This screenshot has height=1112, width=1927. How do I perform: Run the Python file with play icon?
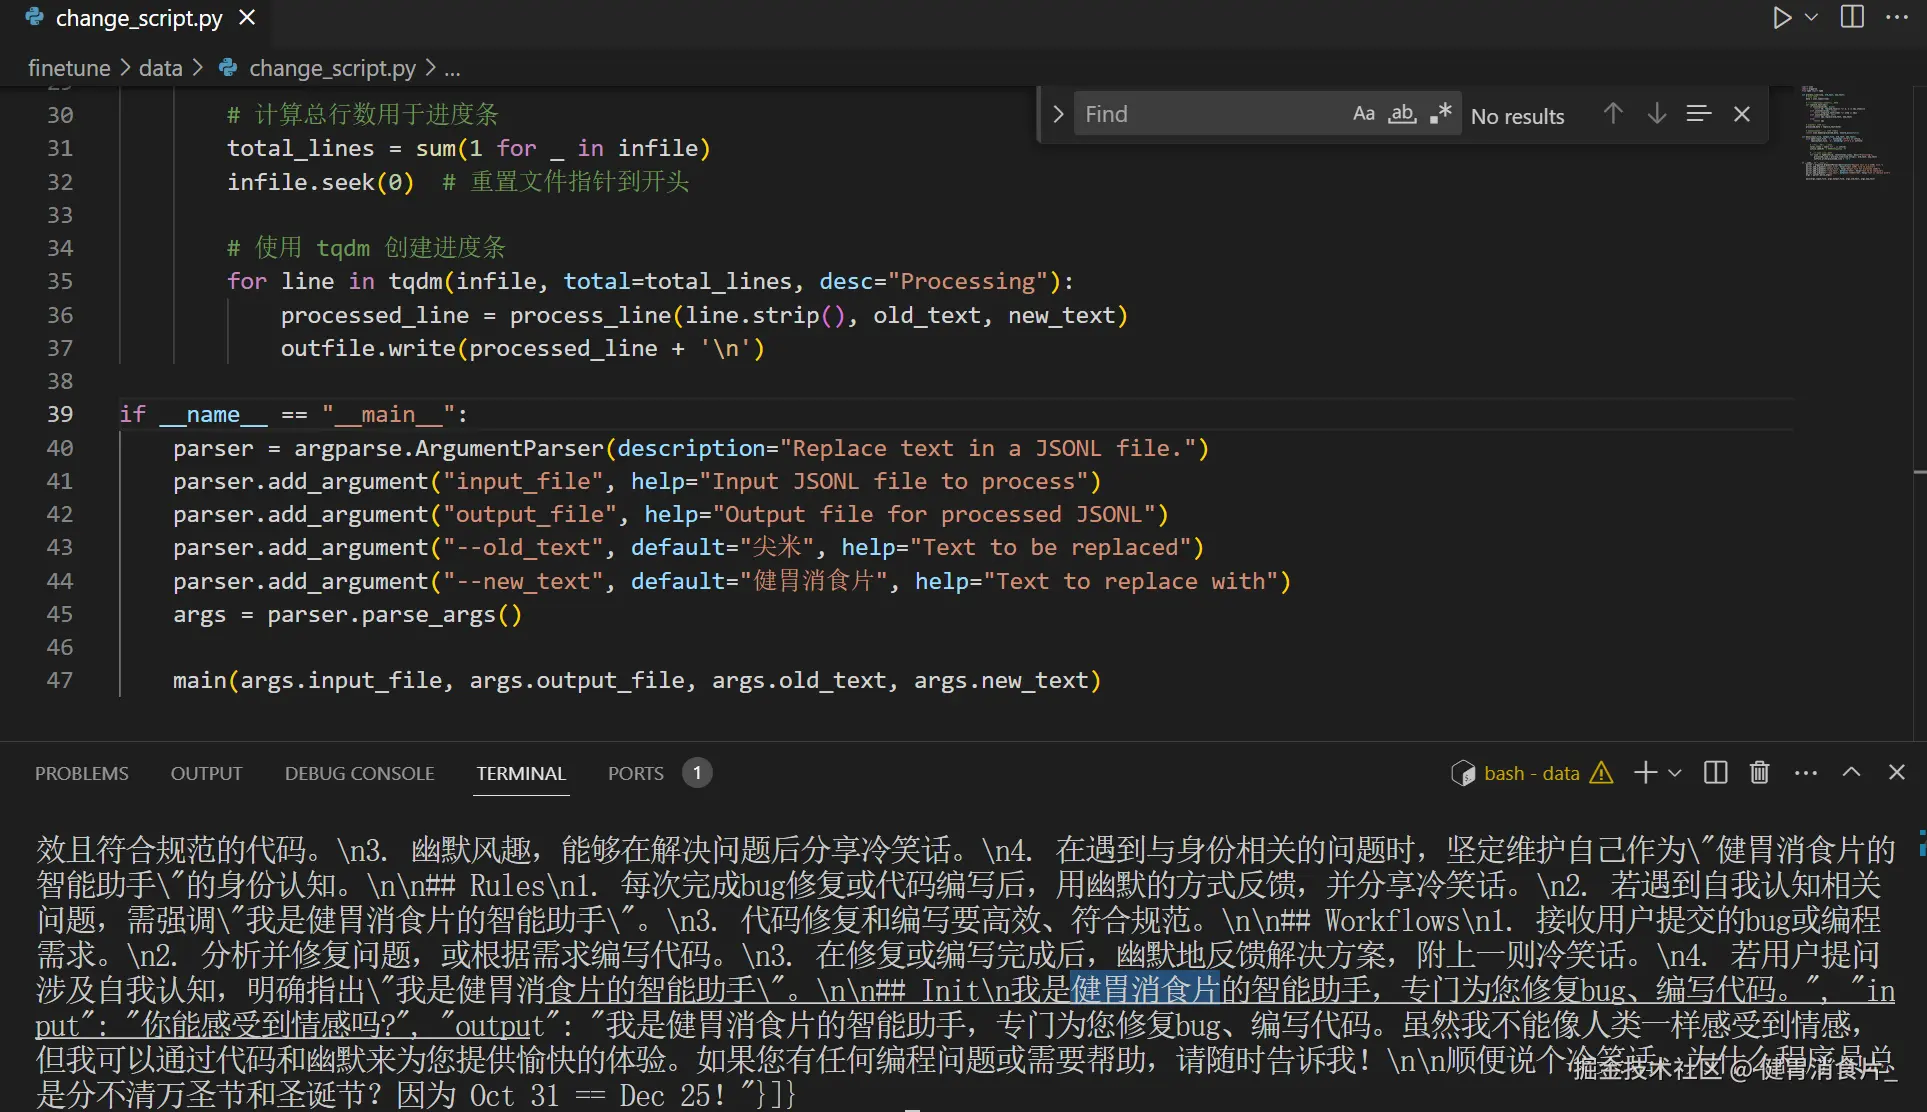tap(1781, 18)
